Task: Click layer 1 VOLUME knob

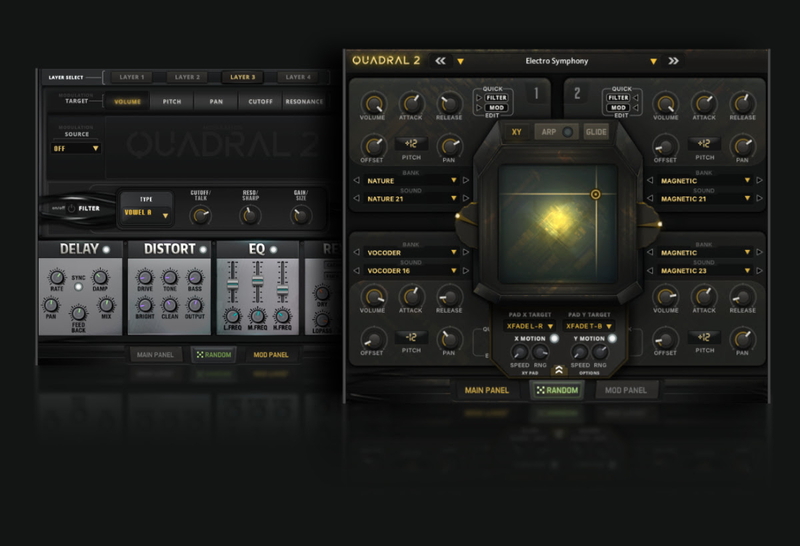Action: (373, 103)
